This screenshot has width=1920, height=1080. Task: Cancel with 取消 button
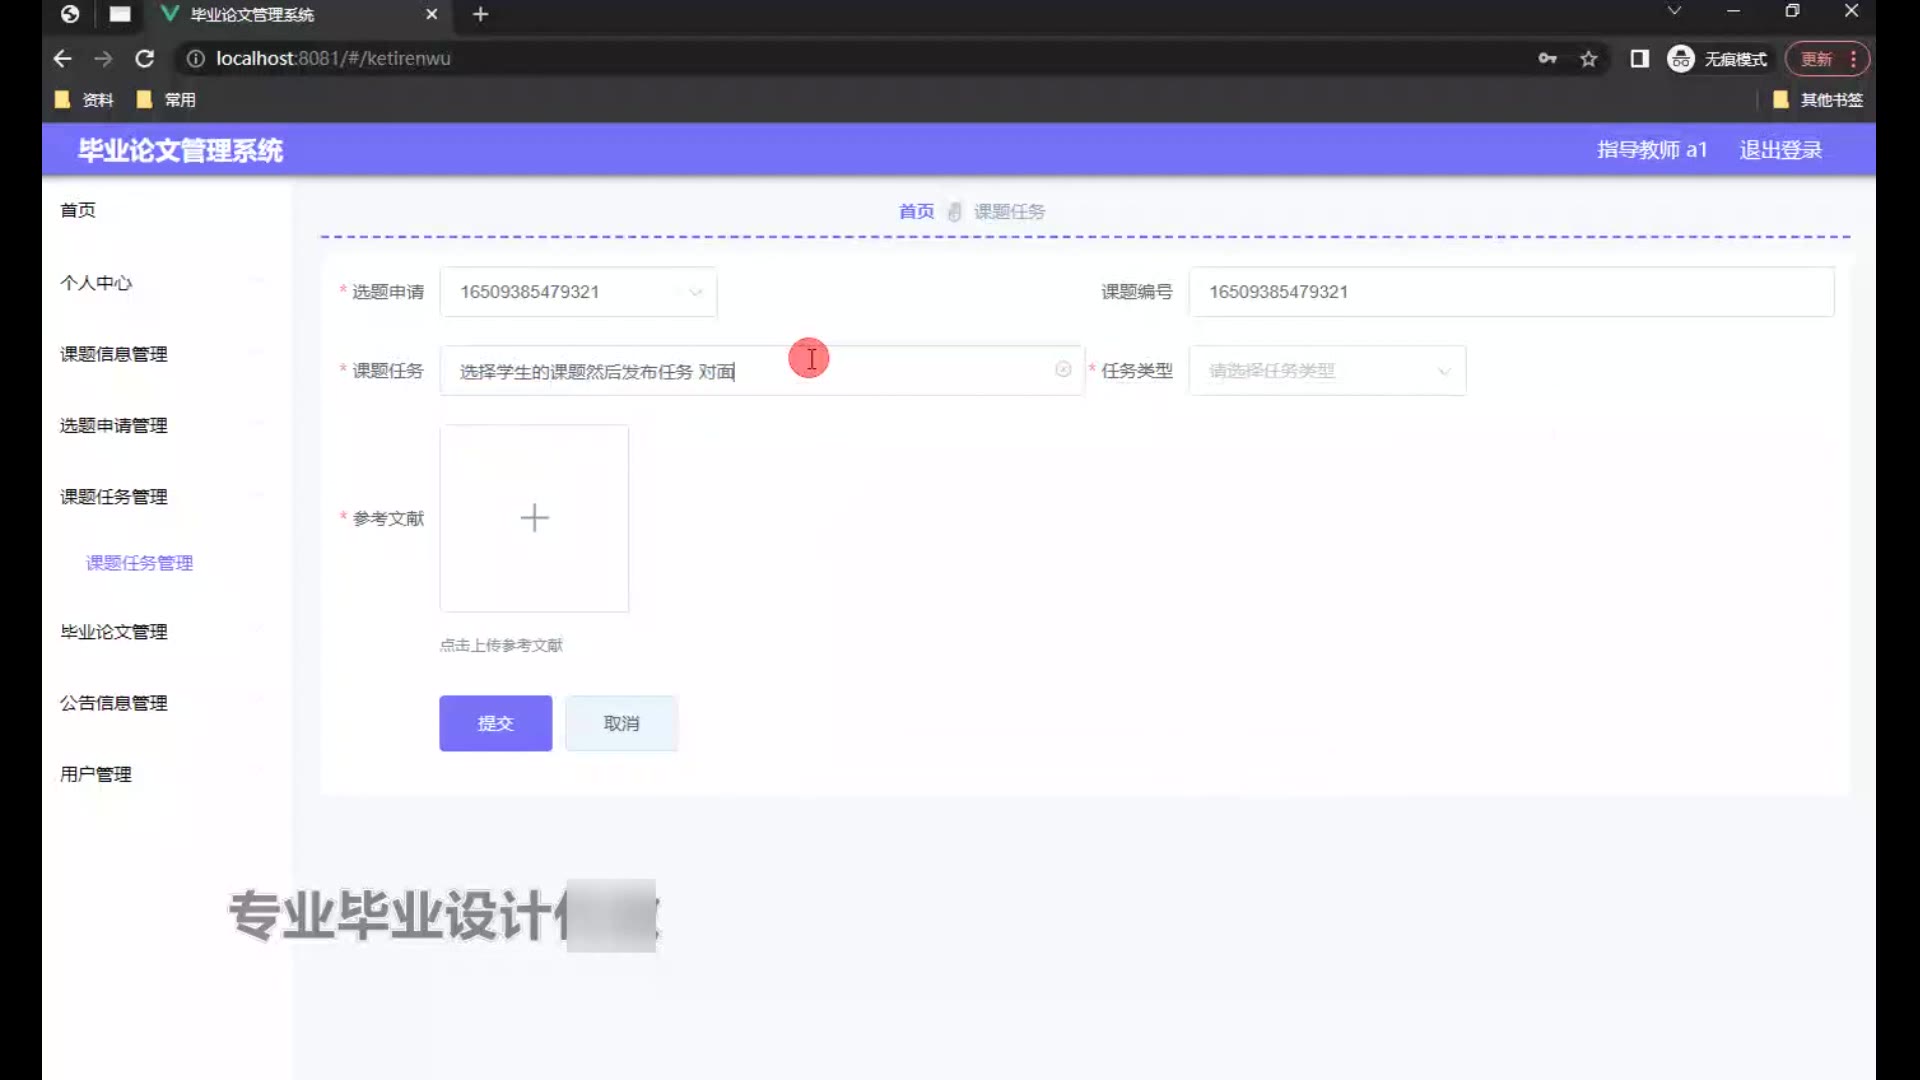coord(621,723)
